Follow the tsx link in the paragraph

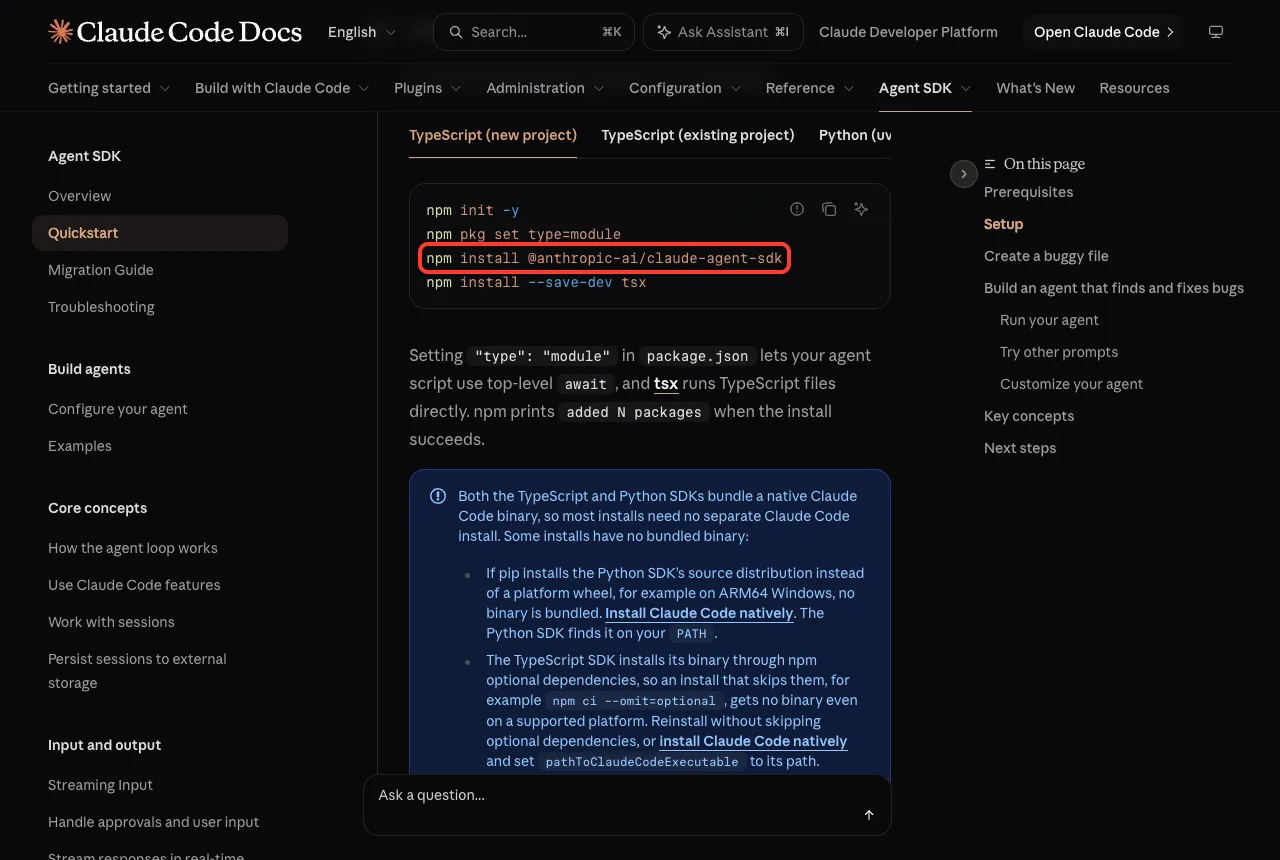[x=666, y=383]
